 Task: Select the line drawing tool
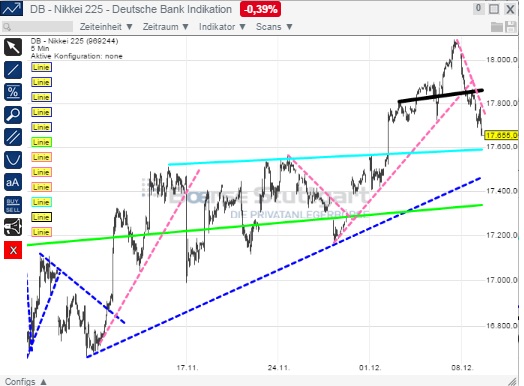[13, 70]
